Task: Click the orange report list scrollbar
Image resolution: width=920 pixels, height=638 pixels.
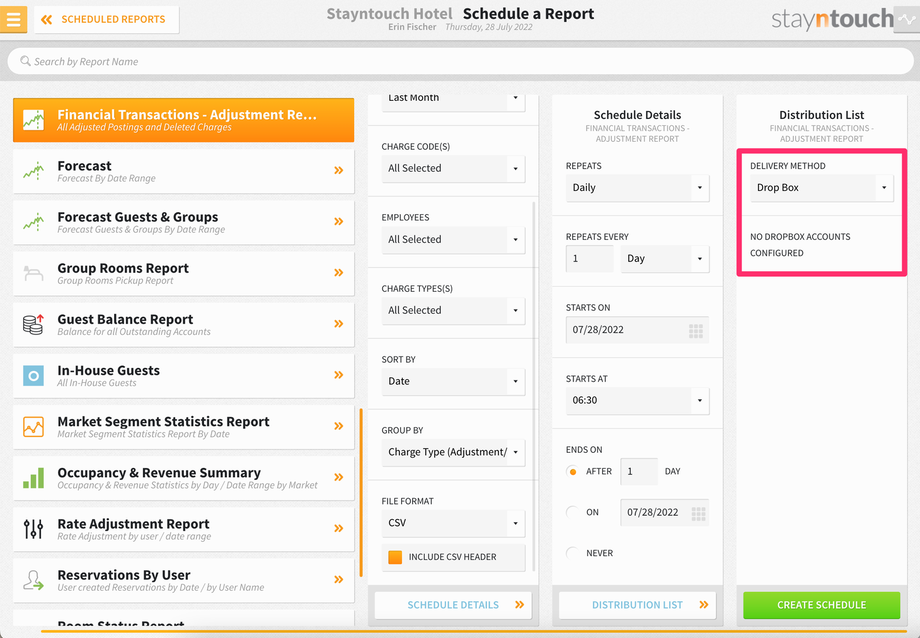Action: (361, 493)
